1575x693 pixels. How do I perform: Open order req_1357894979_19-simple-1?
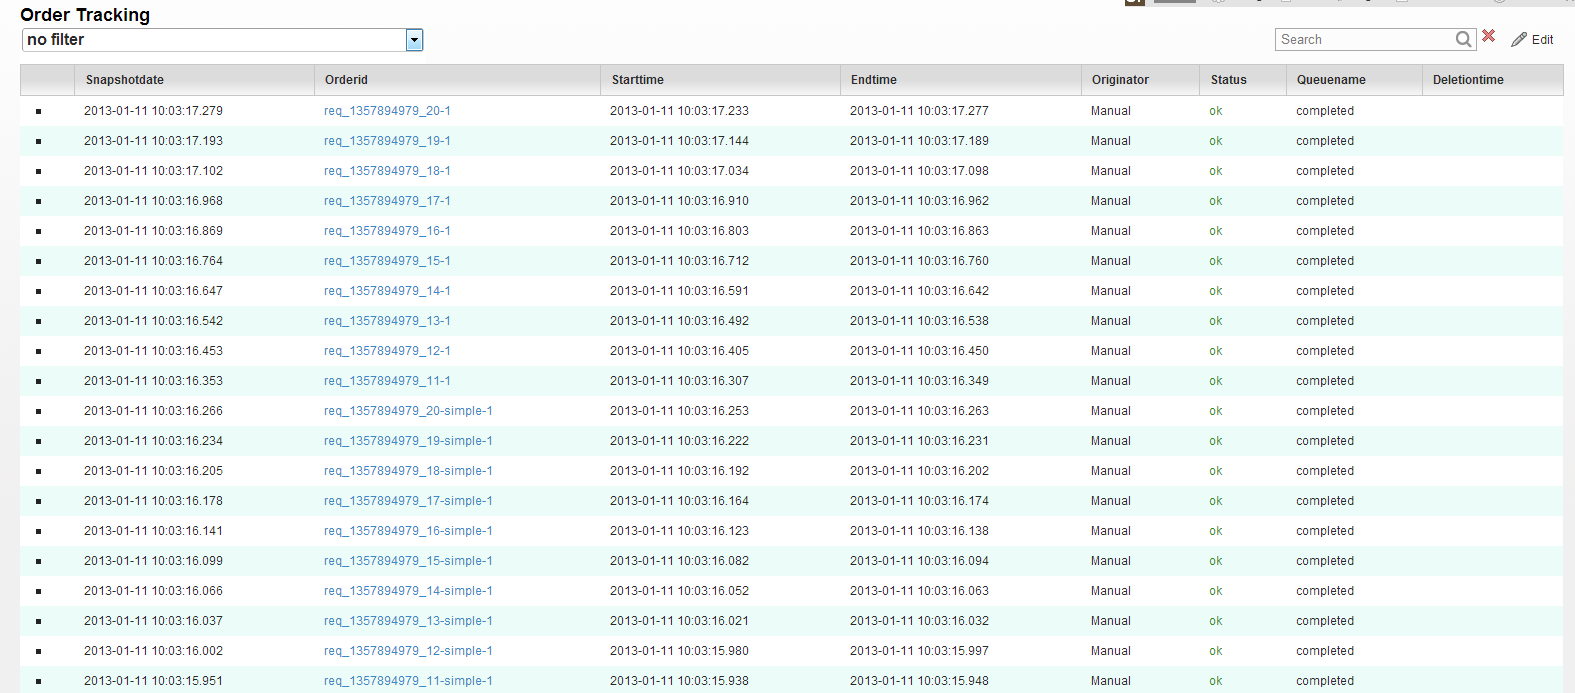tap(408, 441)
